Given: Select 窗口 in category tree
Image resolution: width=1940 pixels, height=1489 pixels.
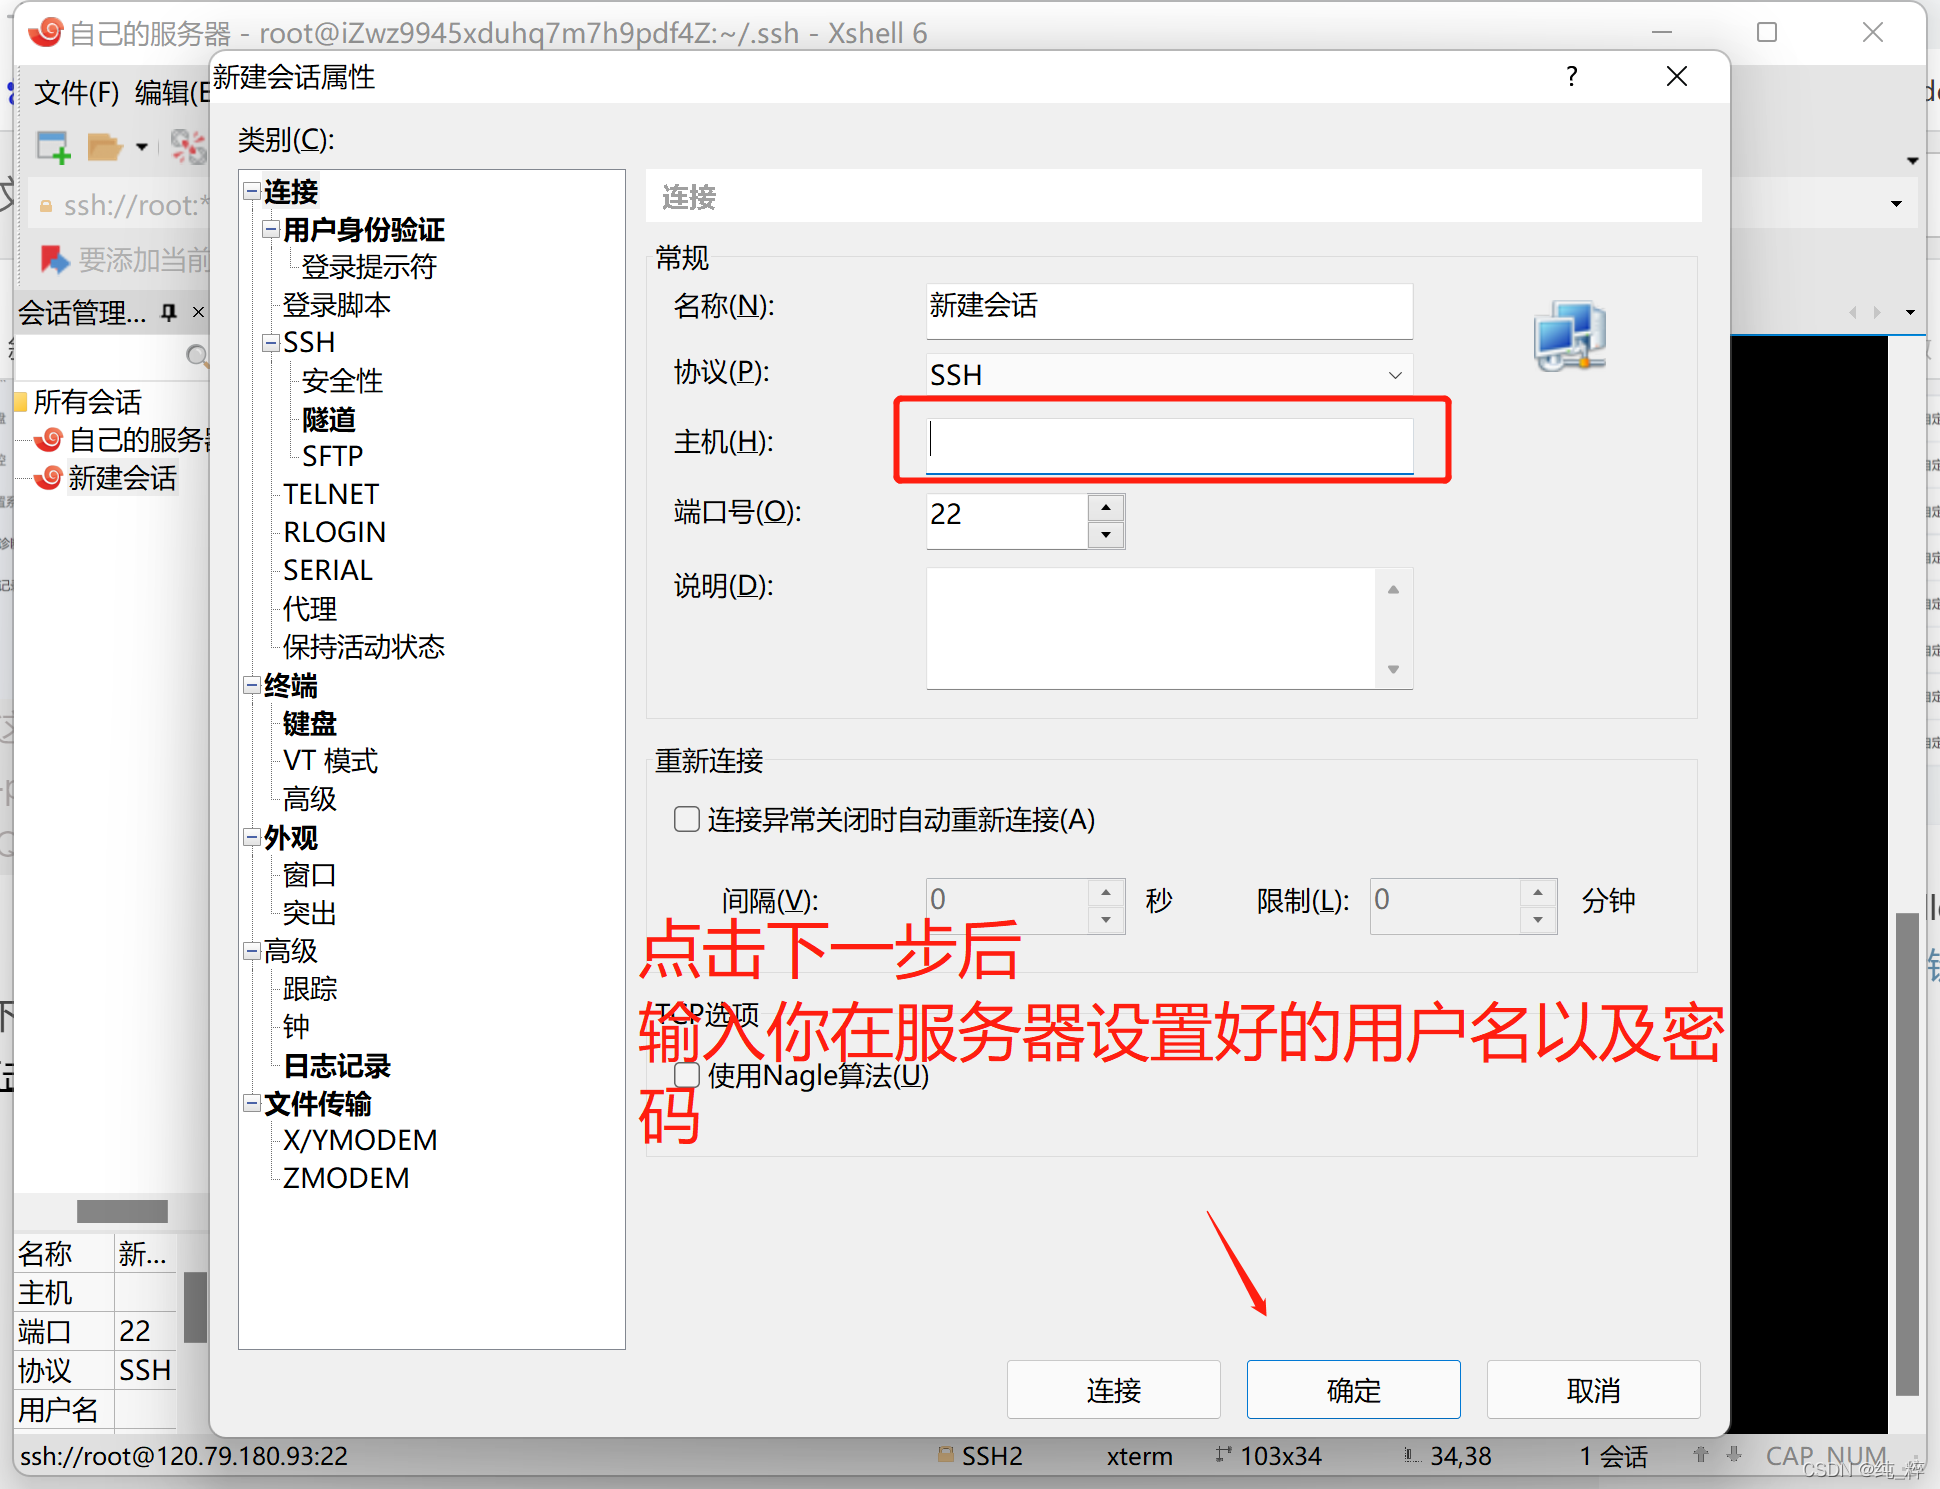Looking at the screenshot, I should click(x=310, y=875).
